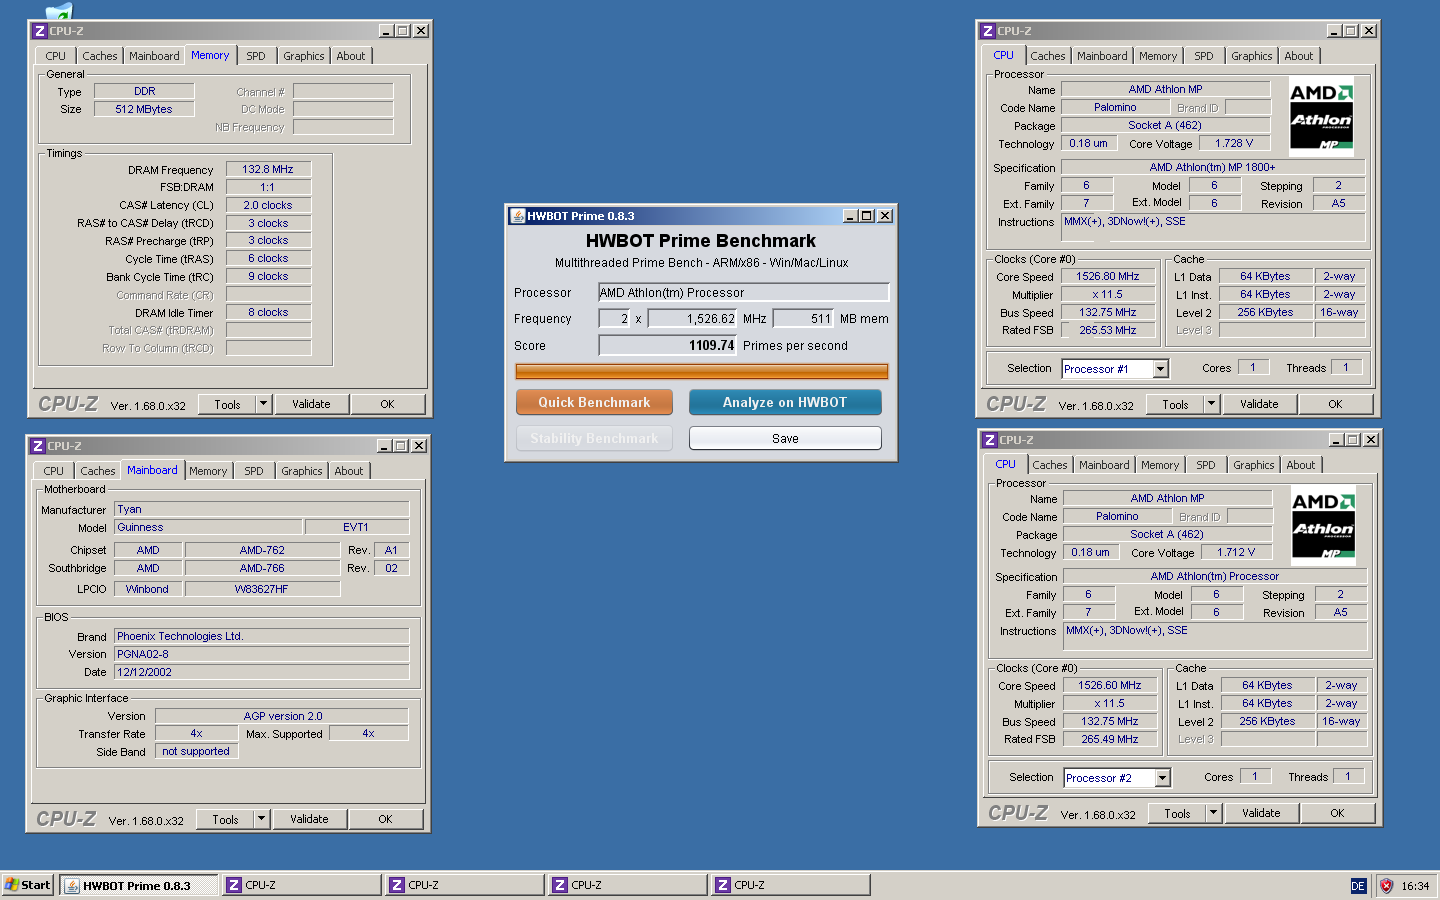Click Validate in the Processor #2 window

[x=1261, y=813]
